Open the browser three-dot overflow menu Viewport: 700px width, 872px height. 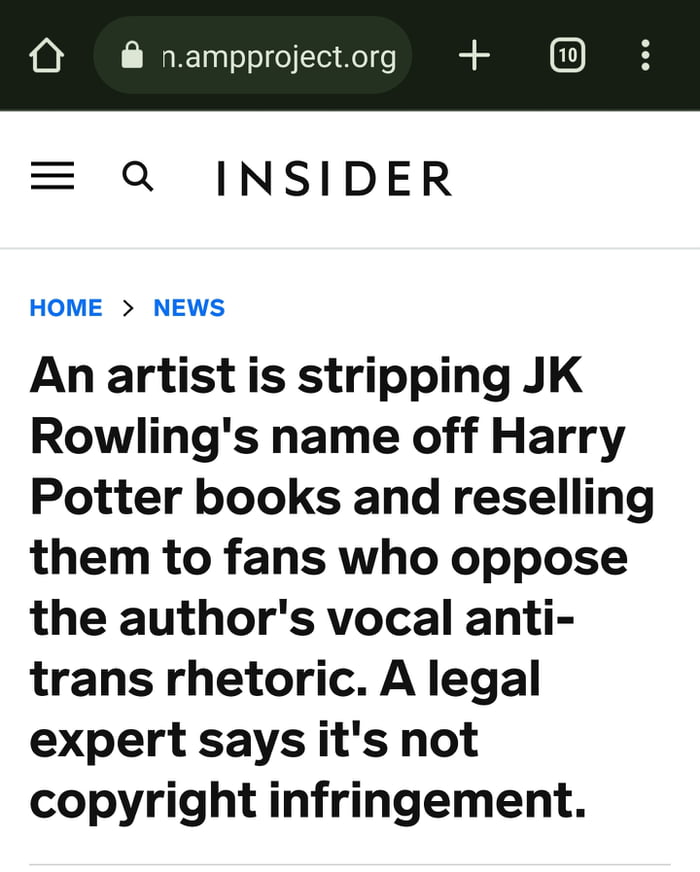pyautogui.click(x=646, y=56)
